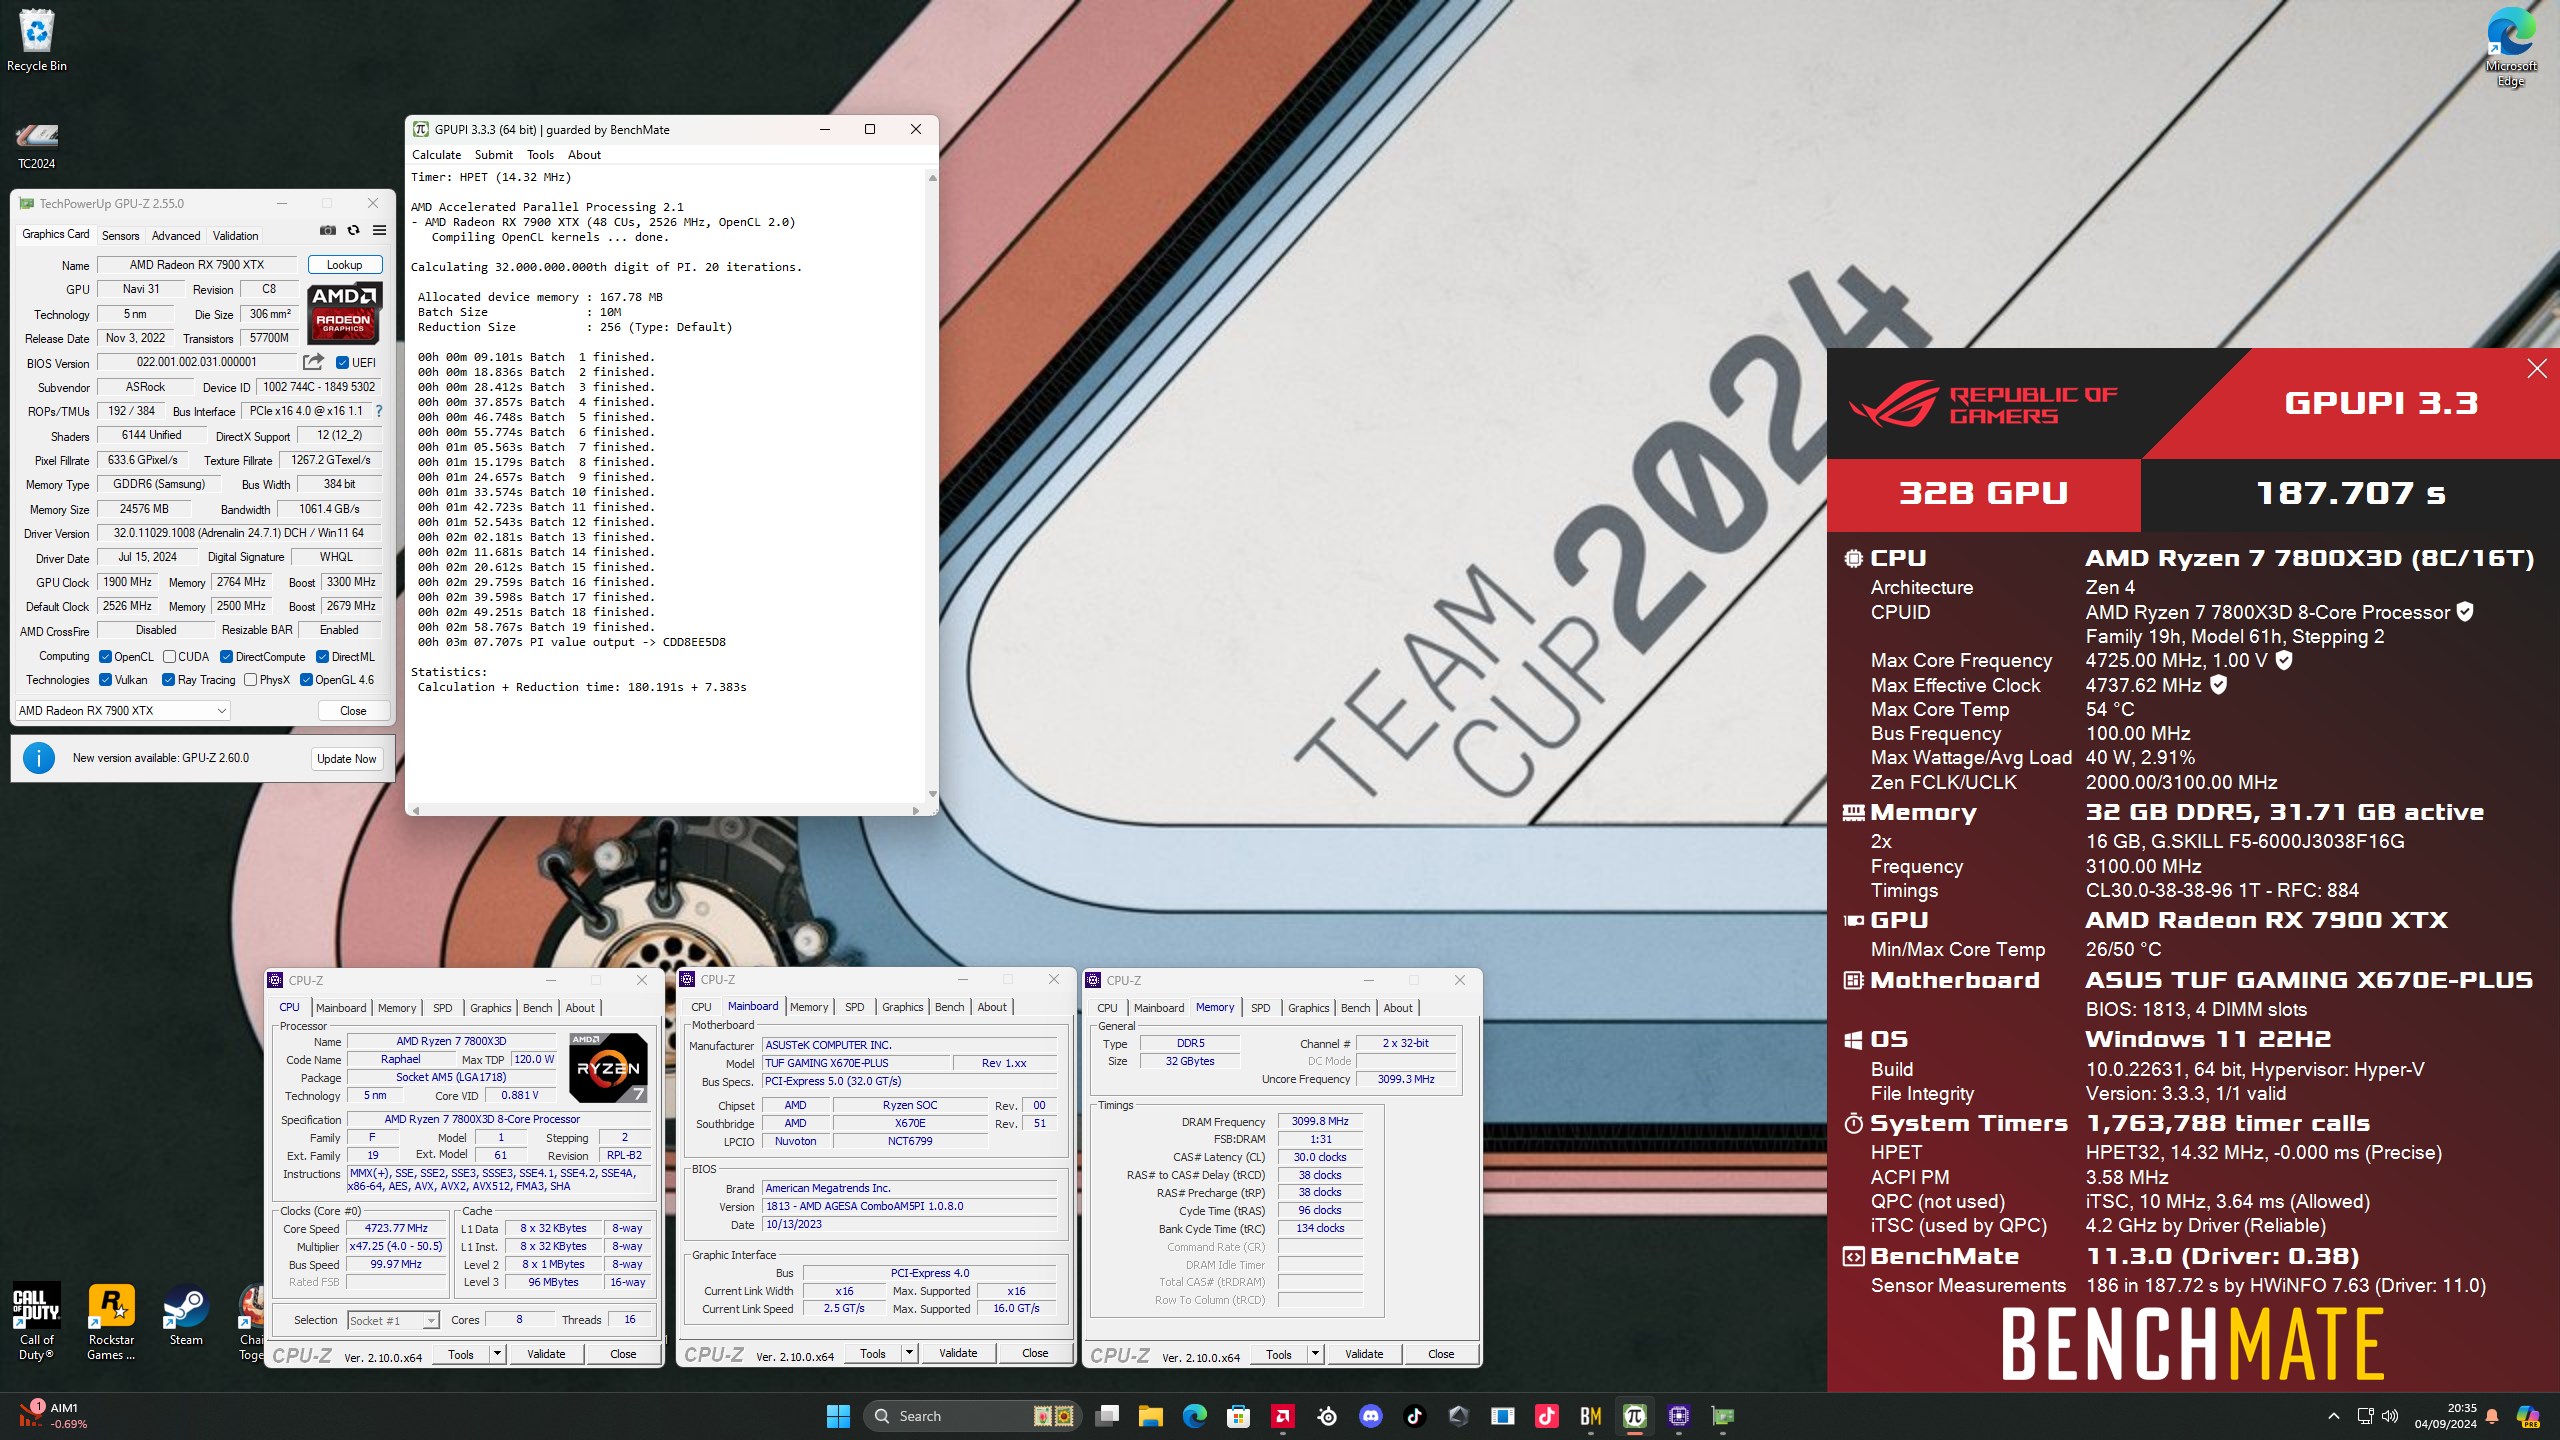
Task: Toggle the DirectCompute checkbox
Action: pos(226,657)
